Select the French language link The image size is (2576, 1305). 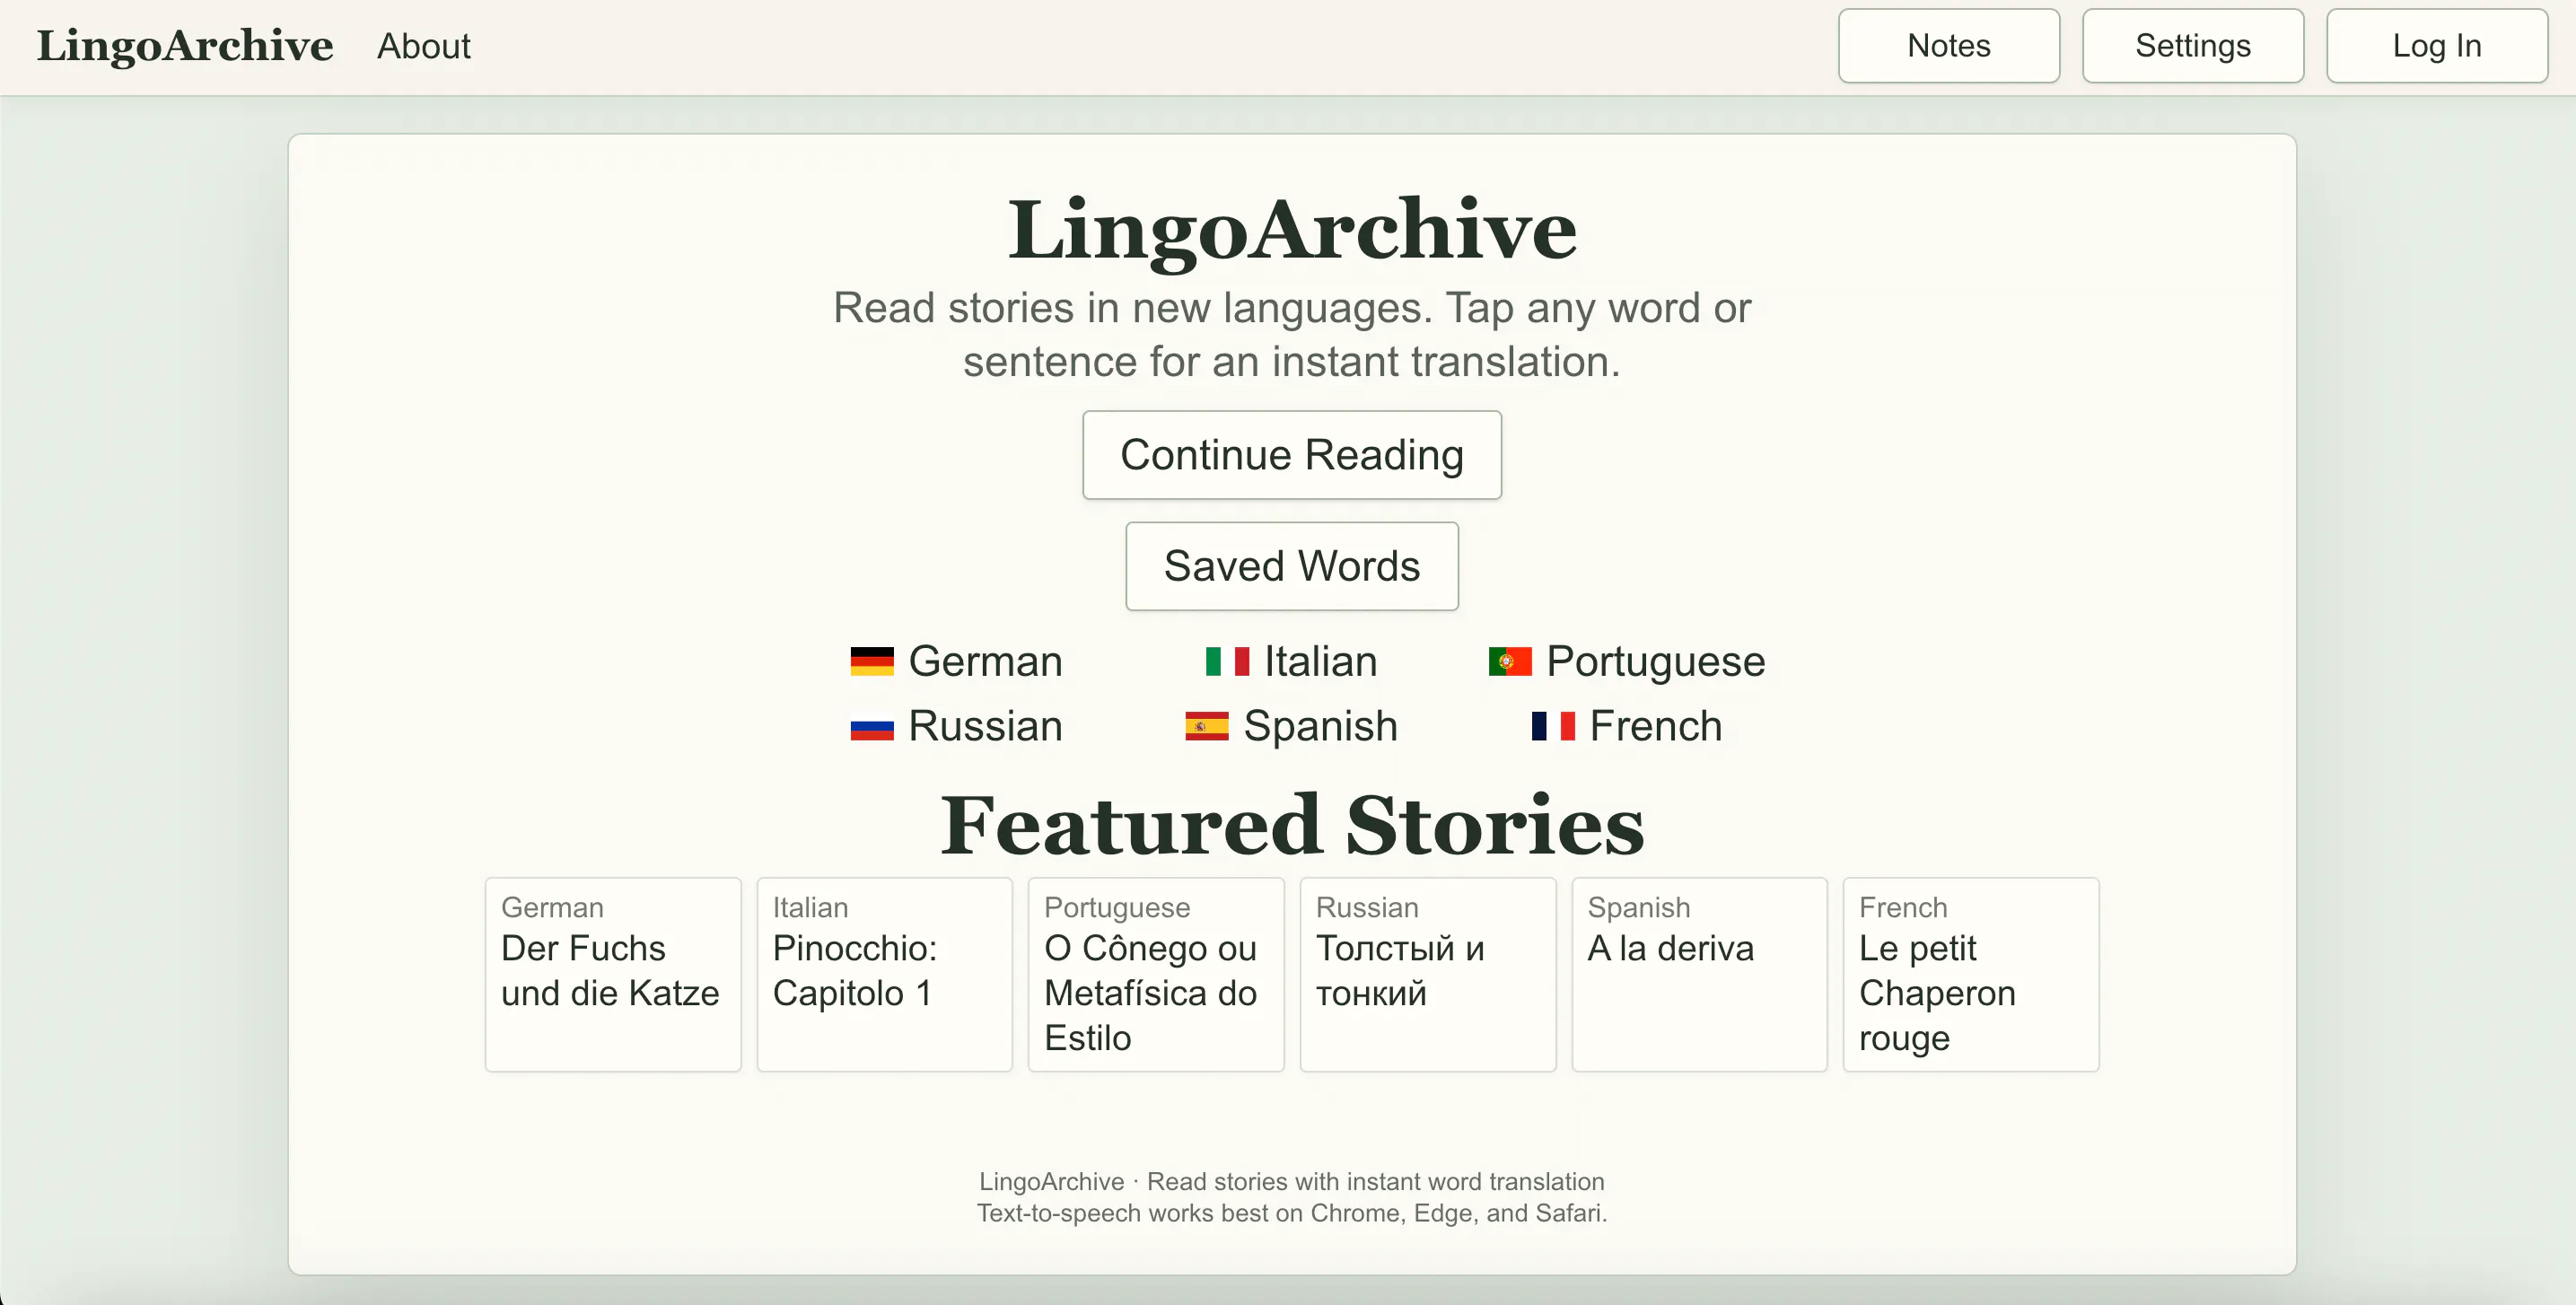coord(1626,726)
